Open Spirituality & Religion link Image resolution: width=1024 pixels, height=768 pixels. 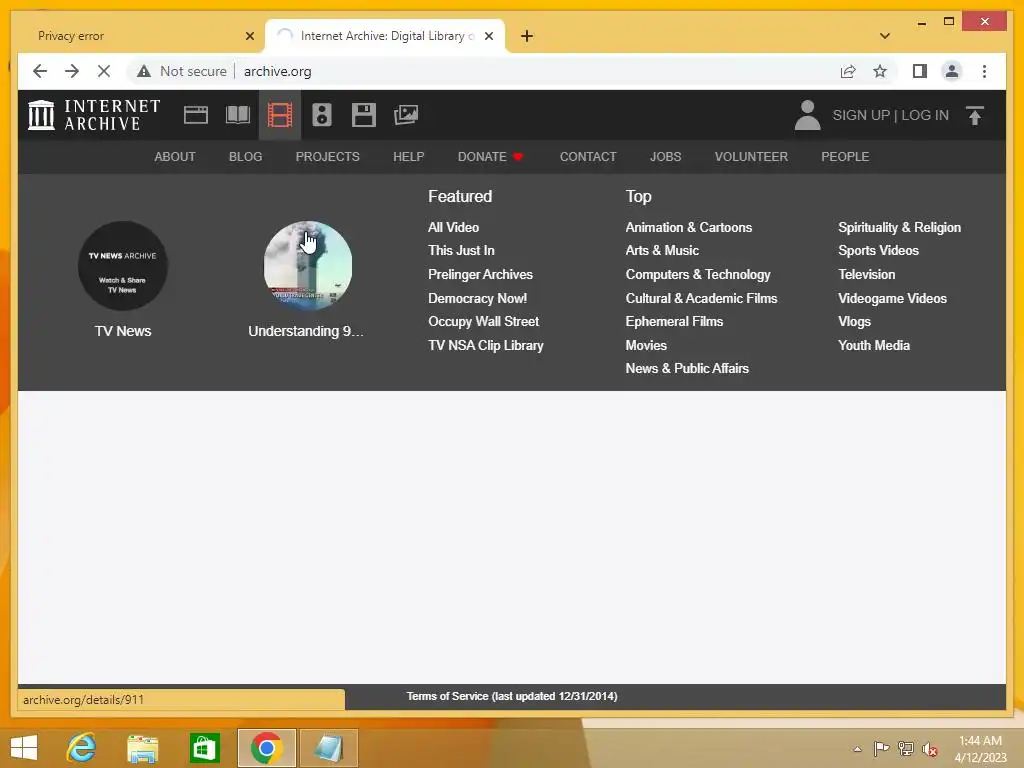coord(899,227)
